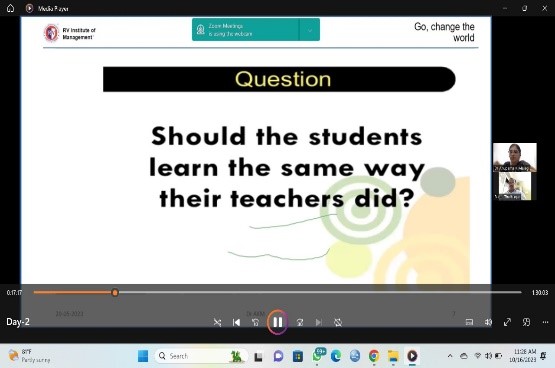Go to the previous track
The height and width of the screenshot is (368, 555).
pyautogui.click(x=236, y=322)
